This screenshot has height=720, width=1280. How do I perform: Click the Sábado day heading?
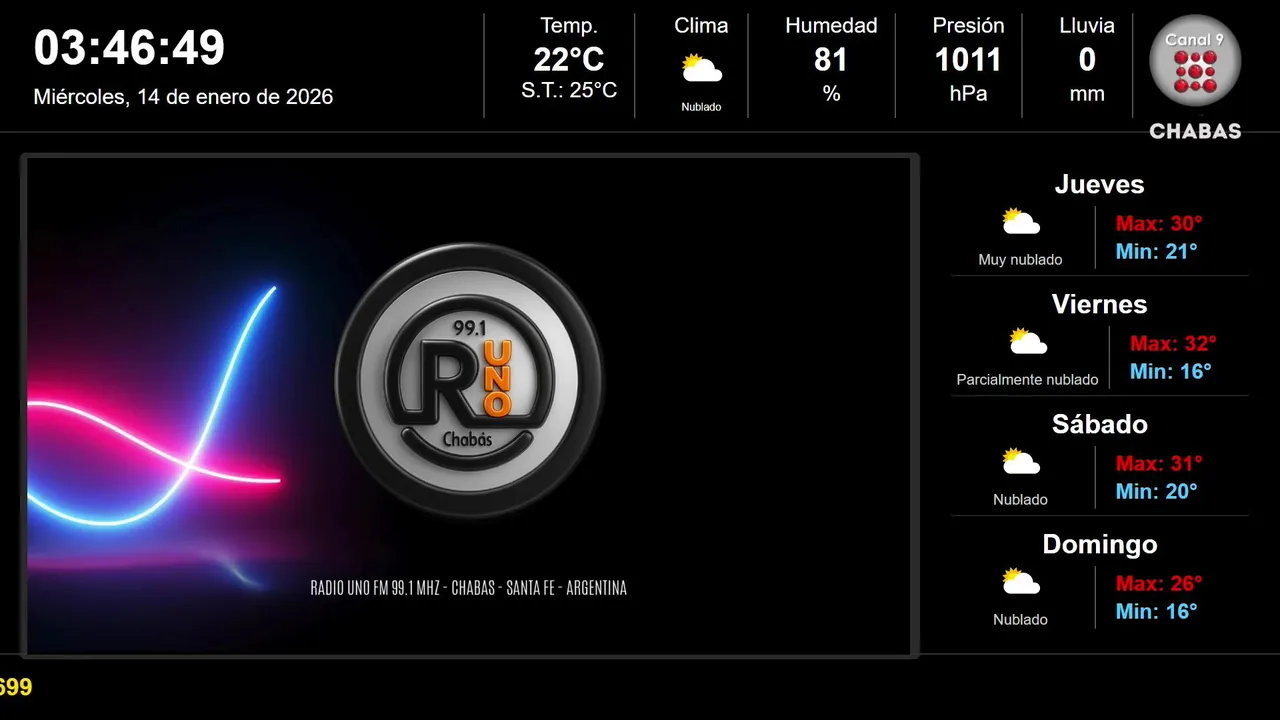click(1099, 424)
